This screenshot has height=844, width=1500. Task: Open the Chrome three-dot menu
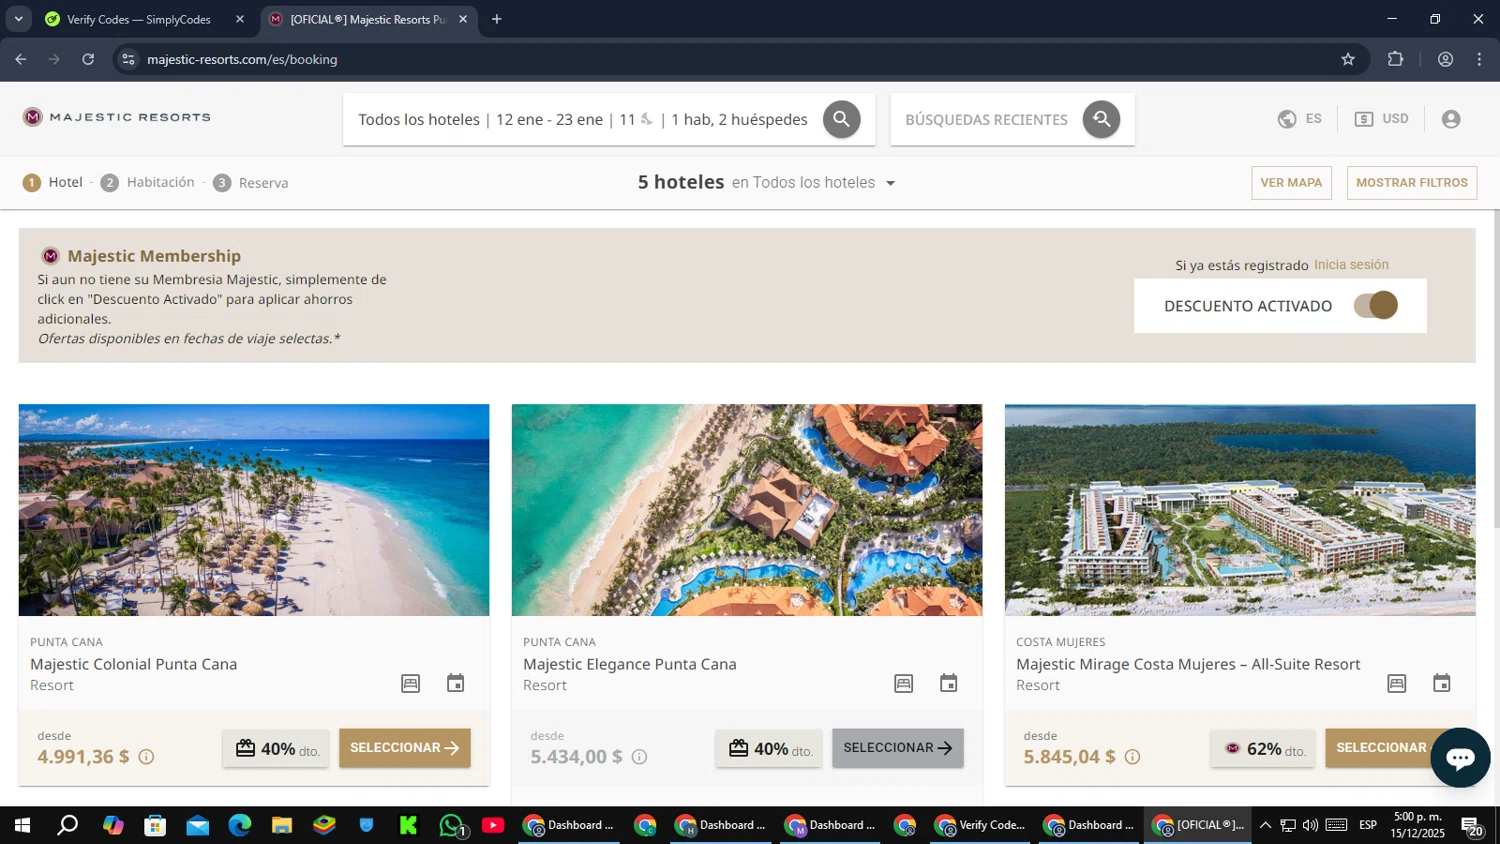tap(1479, 59)
